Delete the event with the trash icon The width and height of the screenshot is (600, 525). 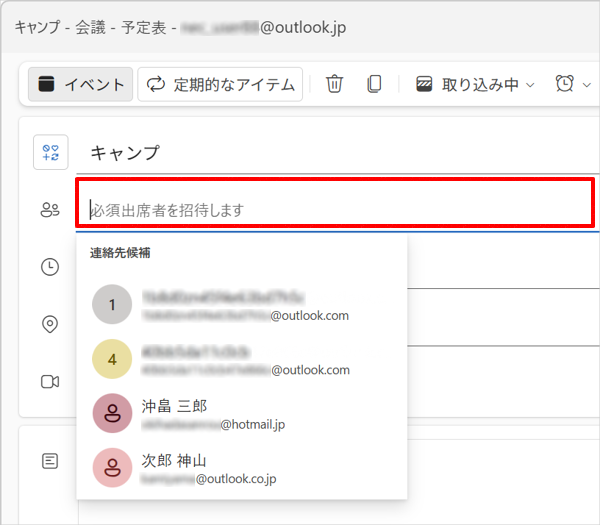[334, 84]
